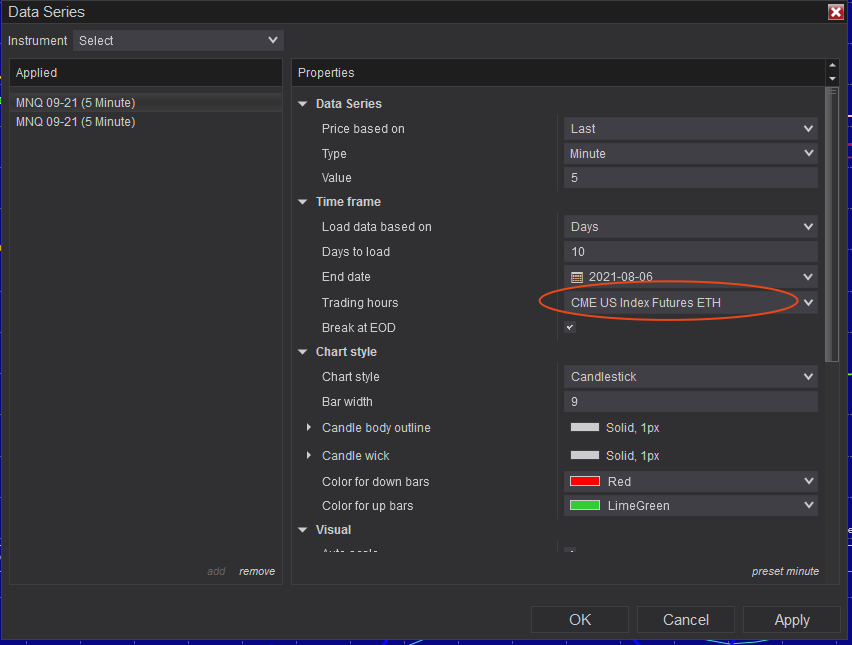Click the preset minute link

[785, 571]
